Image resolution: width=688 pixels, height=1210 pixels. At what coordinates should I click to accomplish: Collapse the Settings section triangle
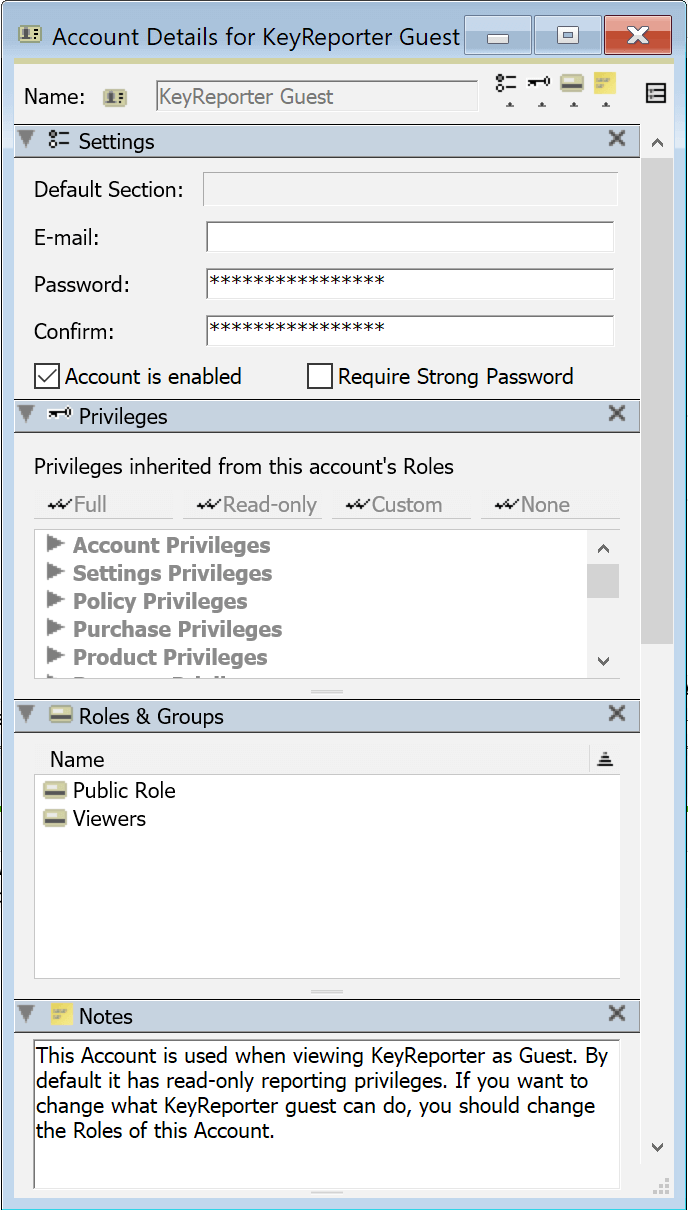click(x=27, y=140)
